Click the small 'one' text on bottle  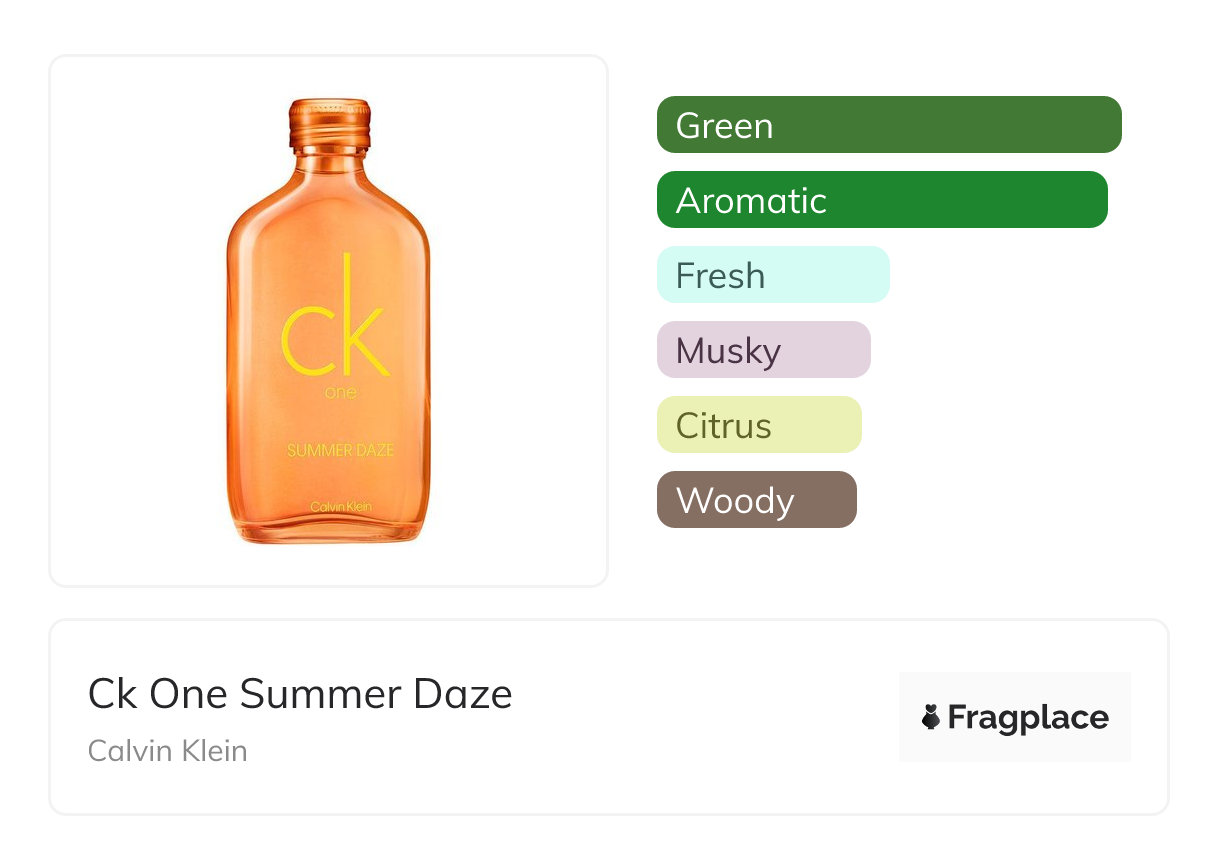[x=340, y=393]
